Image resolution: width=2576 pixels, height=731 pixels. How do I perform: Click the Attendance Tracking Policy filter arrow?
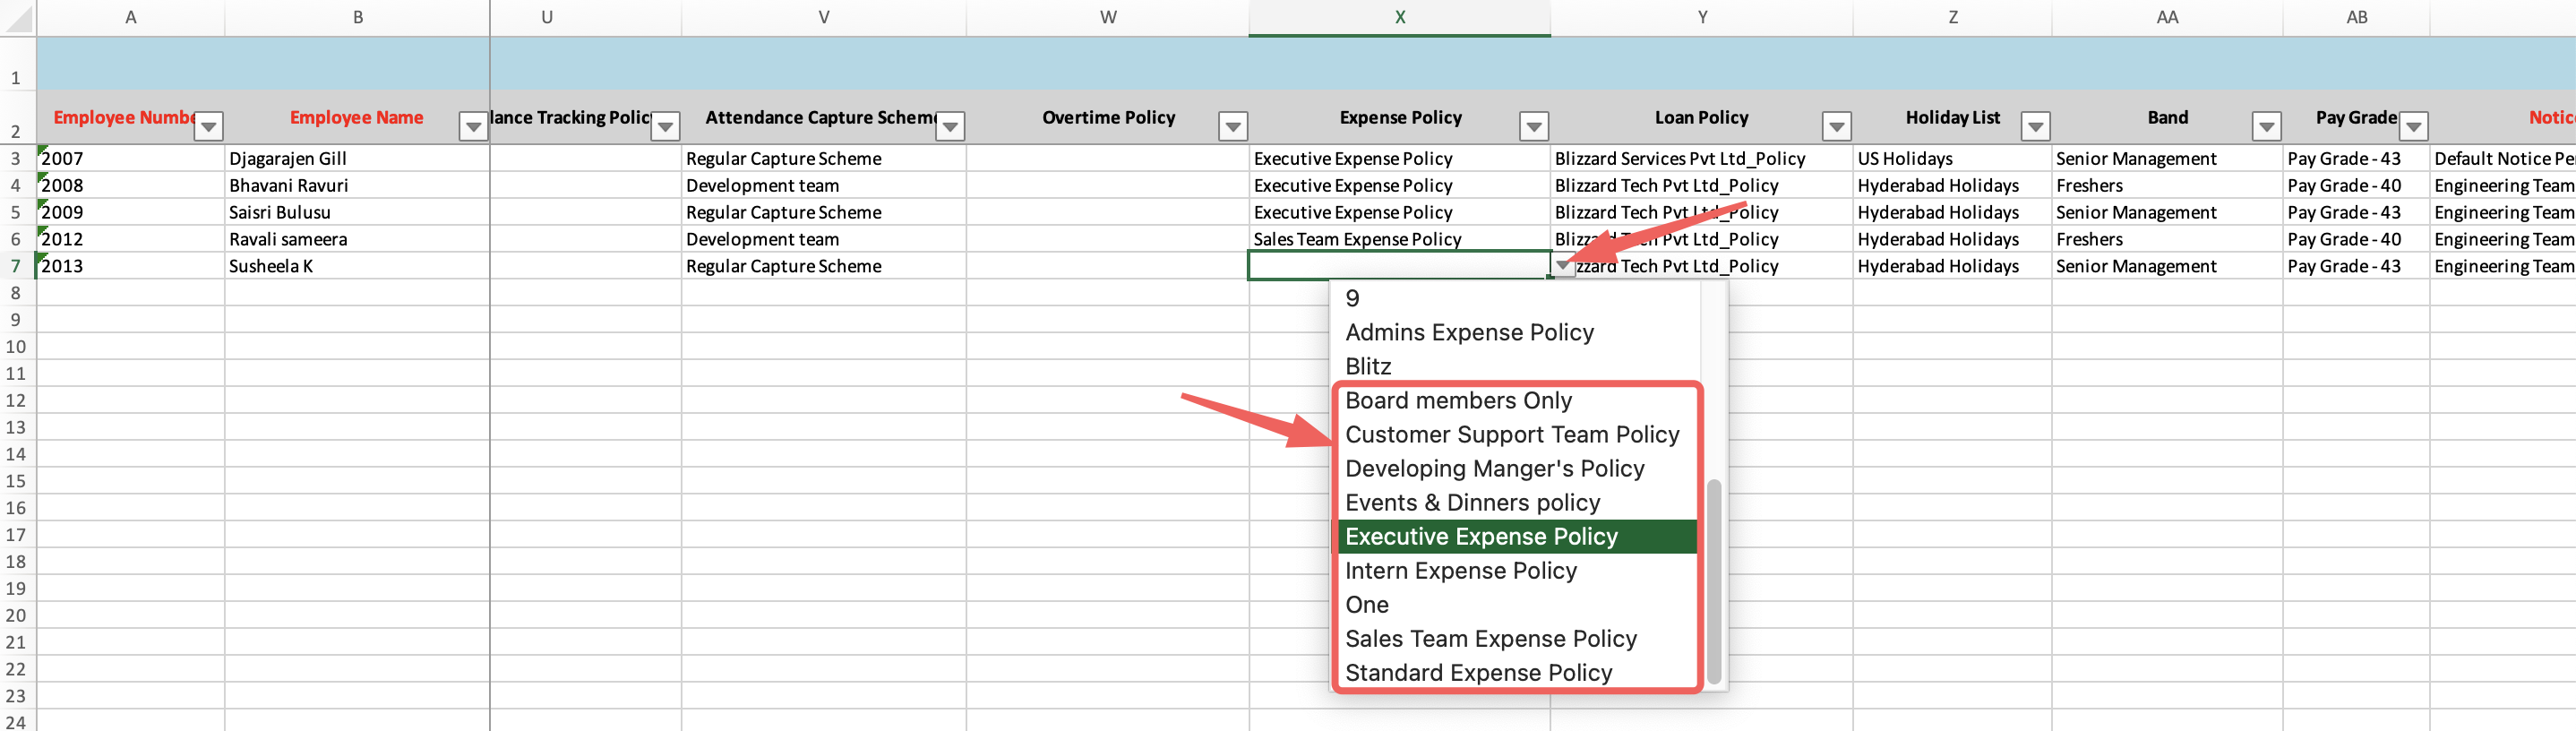(x=665, y=126)
